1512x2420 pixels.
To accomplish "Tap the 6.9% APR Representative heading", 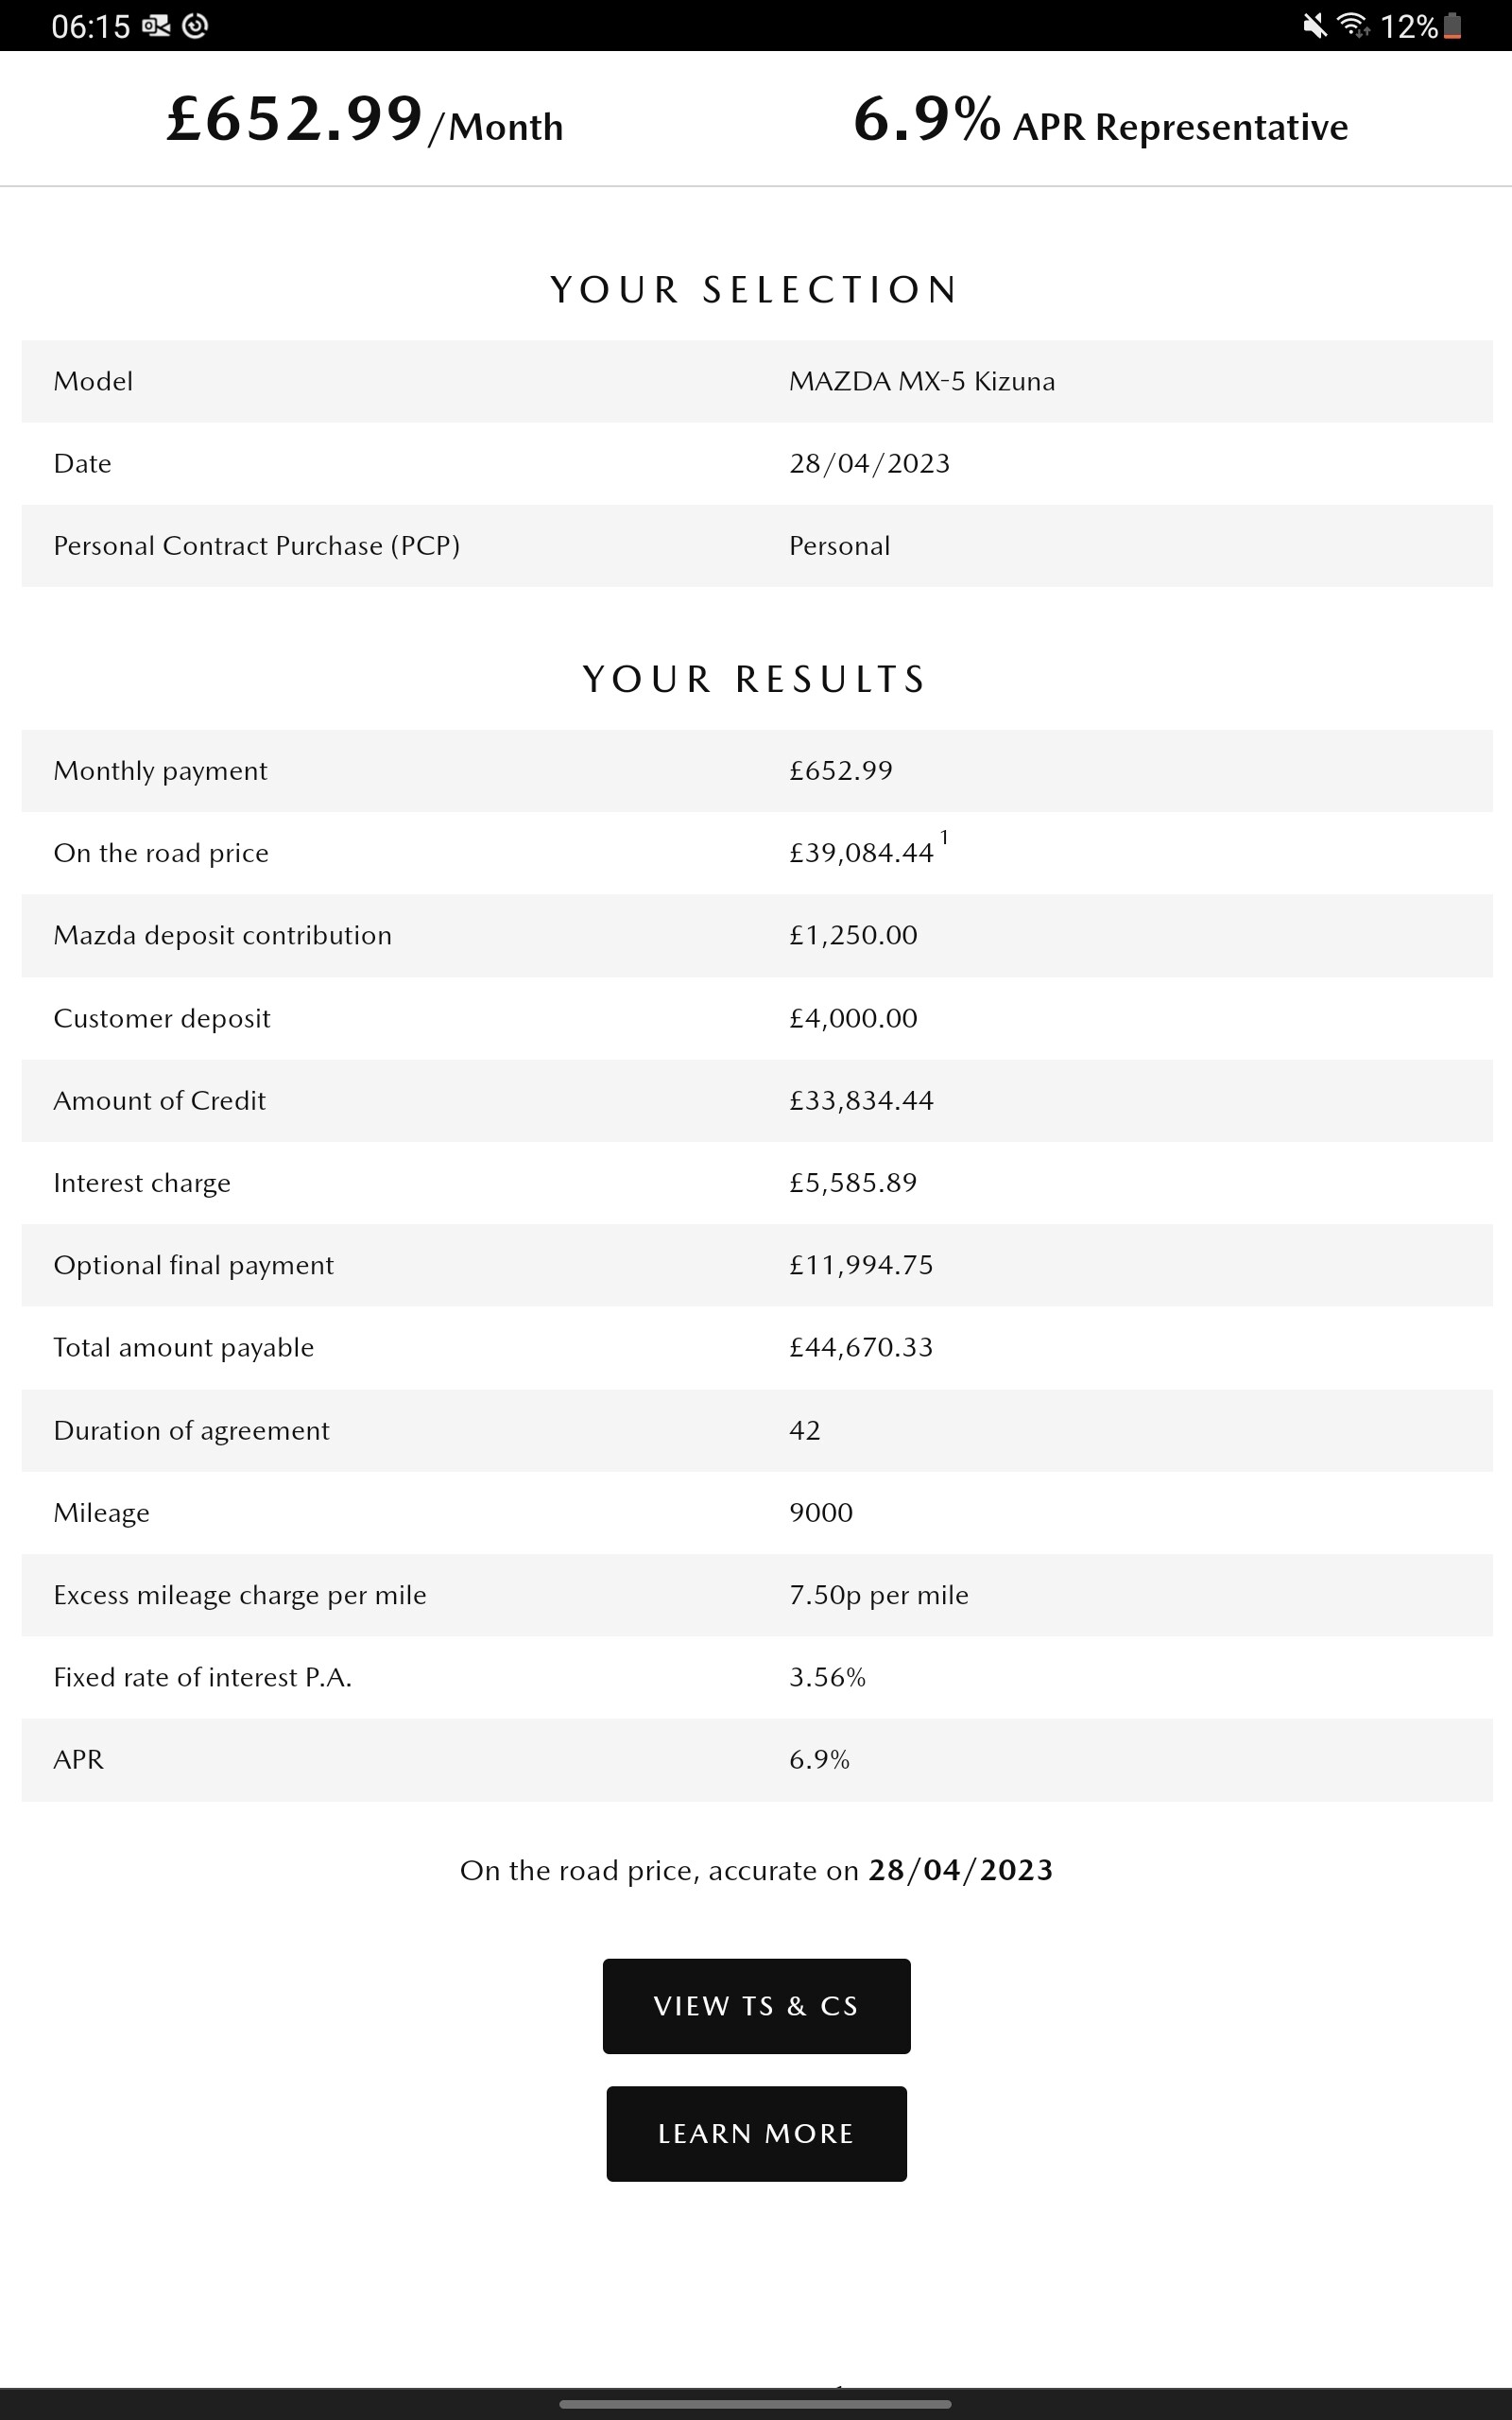I will click(1100, 121).
